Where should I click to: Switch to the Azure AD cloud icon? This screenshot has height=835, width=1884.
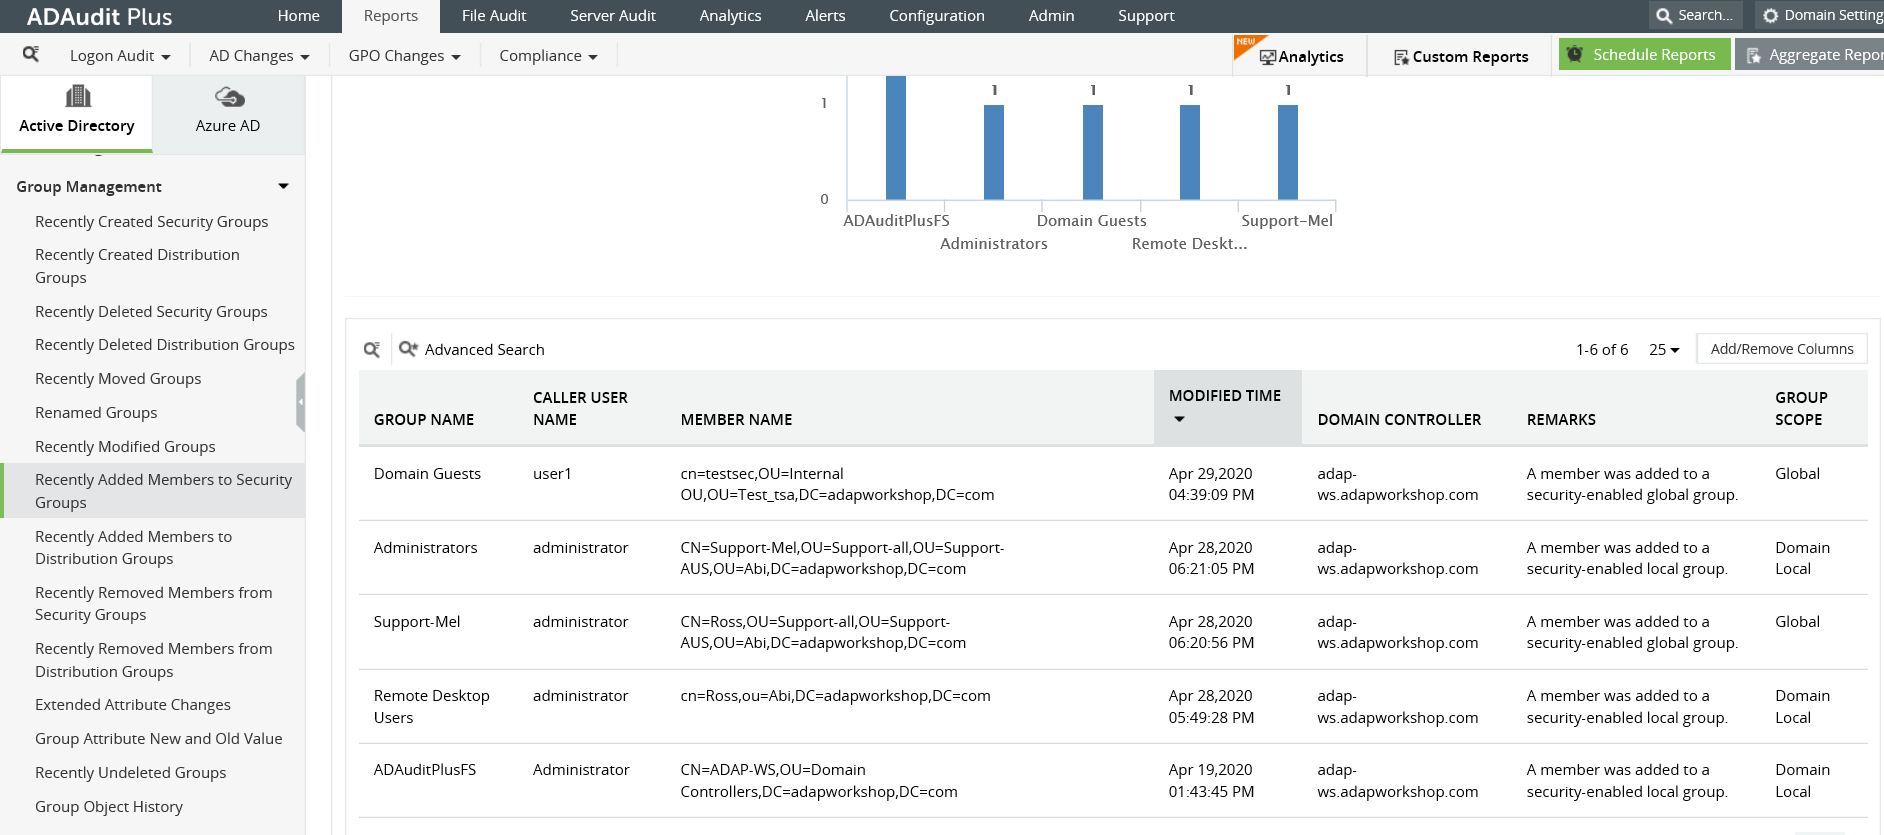coord(229,97)
